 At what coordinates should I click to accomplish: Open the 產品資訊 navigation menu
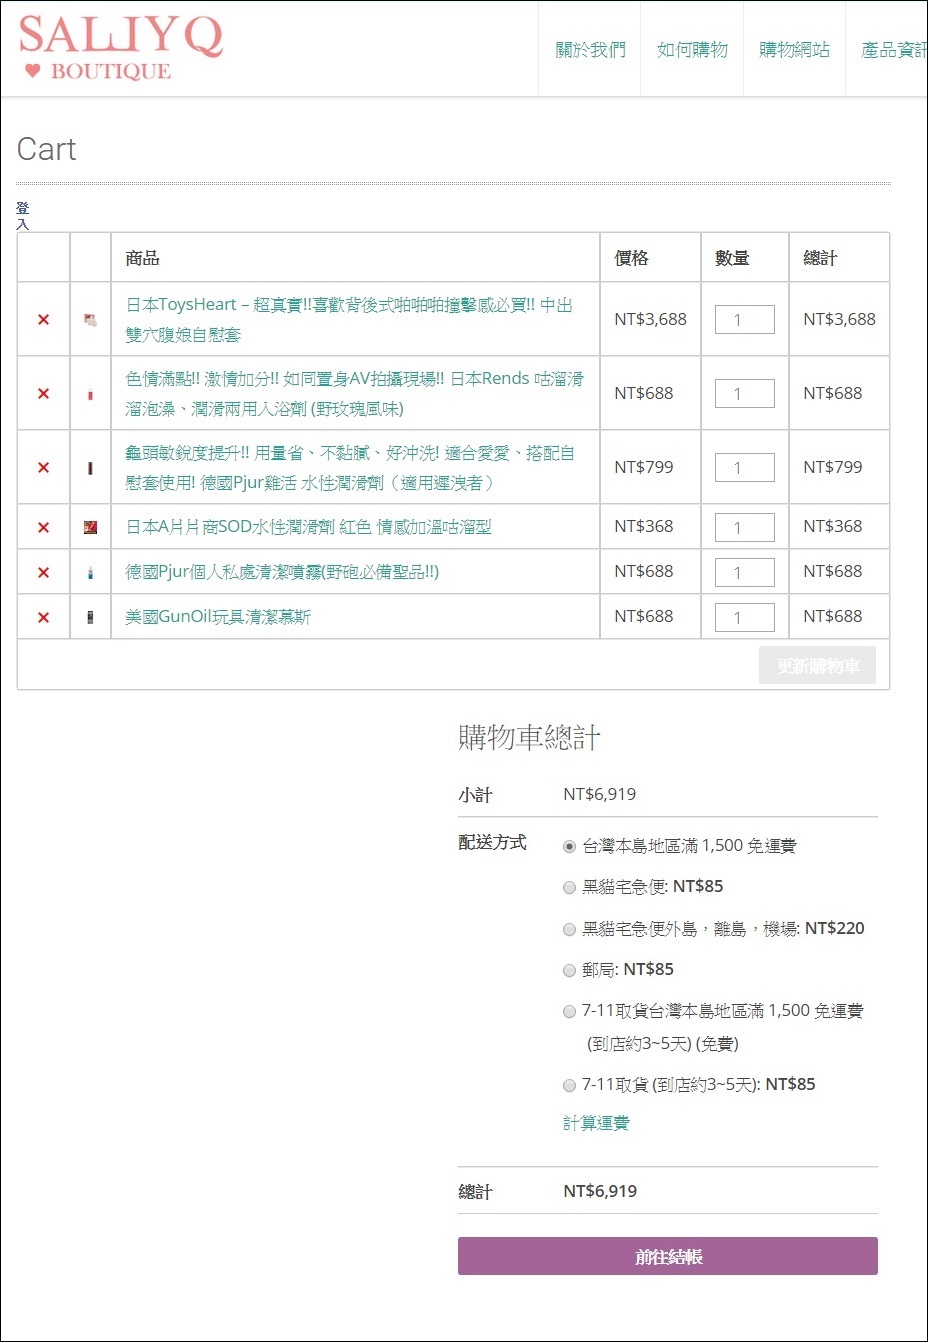pyautogui.click(x=894, y=49)
